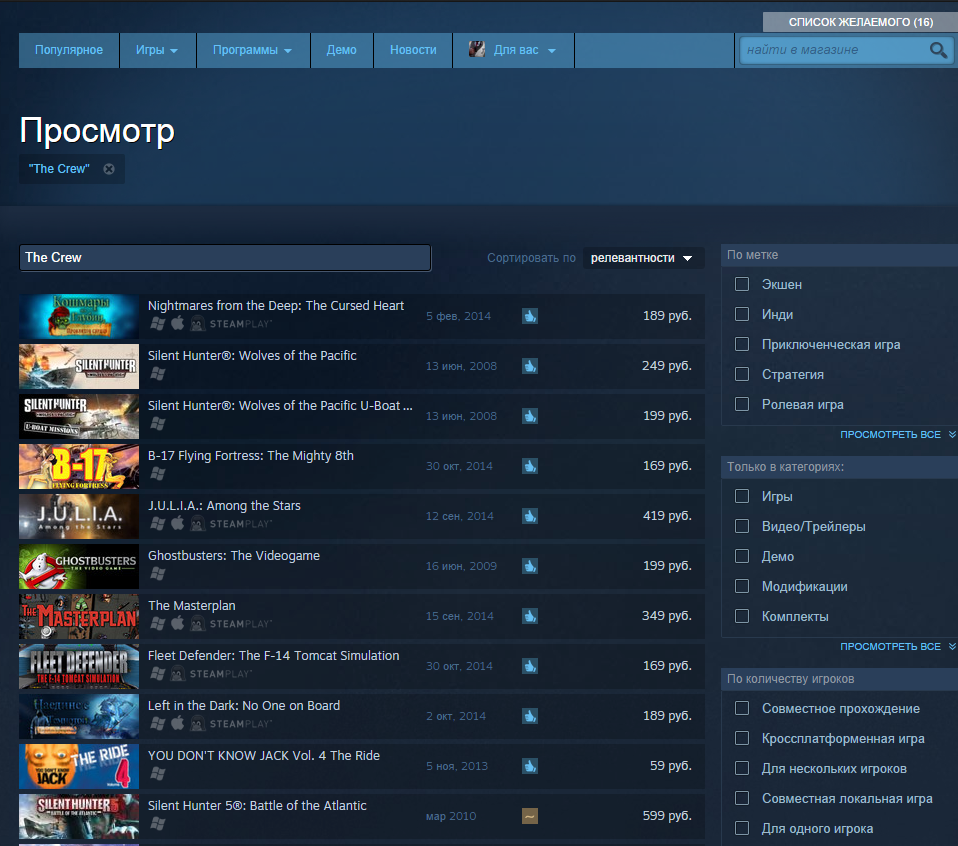
Task: Remove the "The Crew" search tag
Action: click(x=109, y=169)
